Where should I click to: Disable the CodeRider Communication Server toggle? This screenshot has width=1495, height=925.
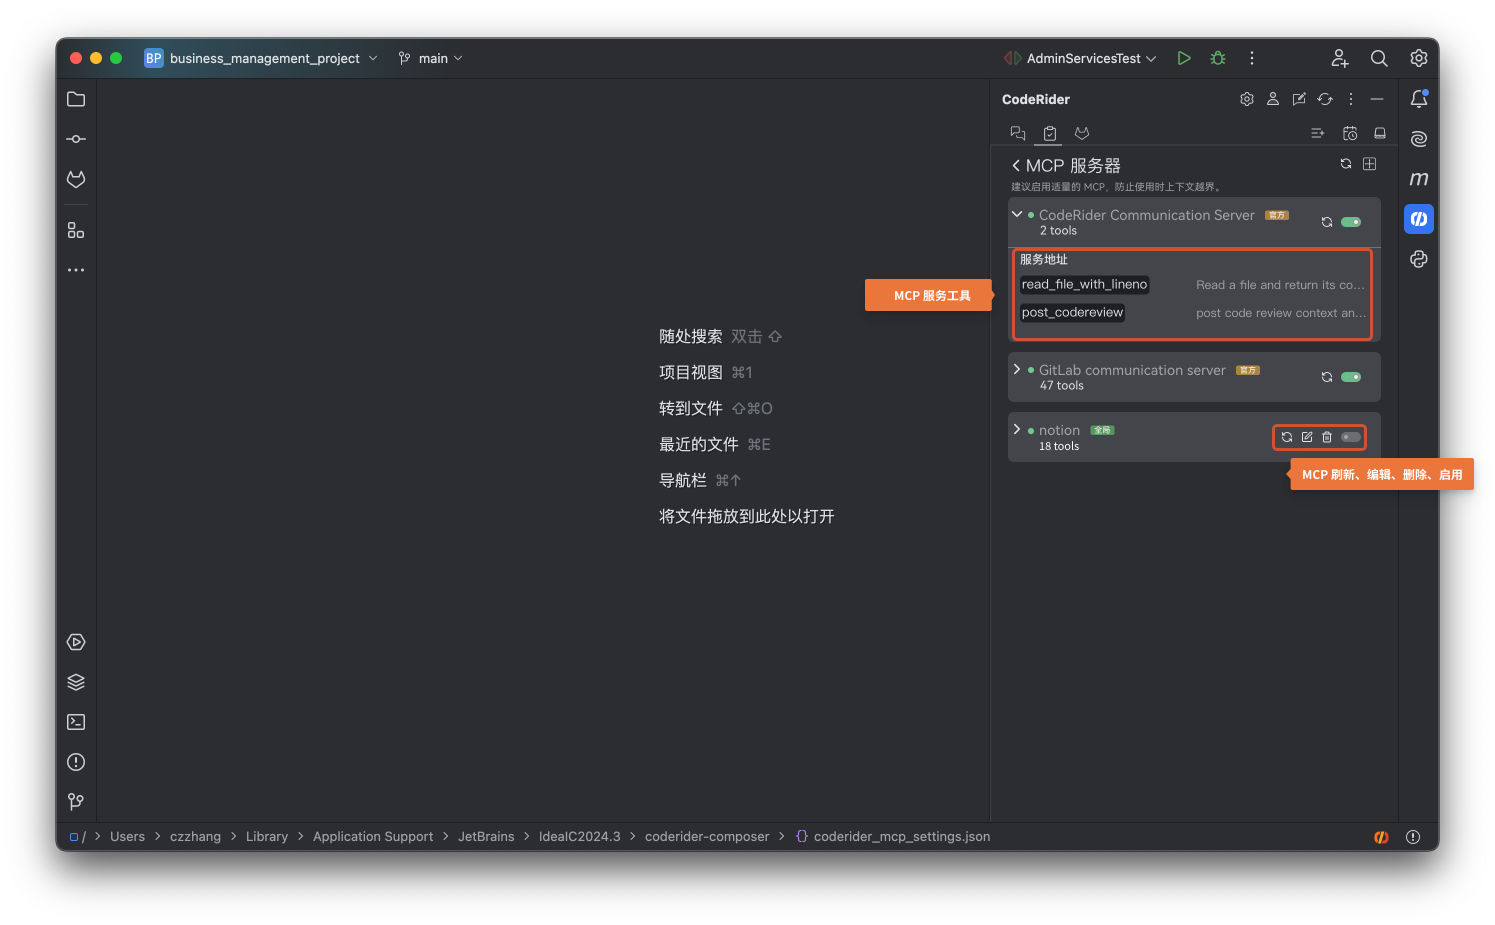[1351, 222]
